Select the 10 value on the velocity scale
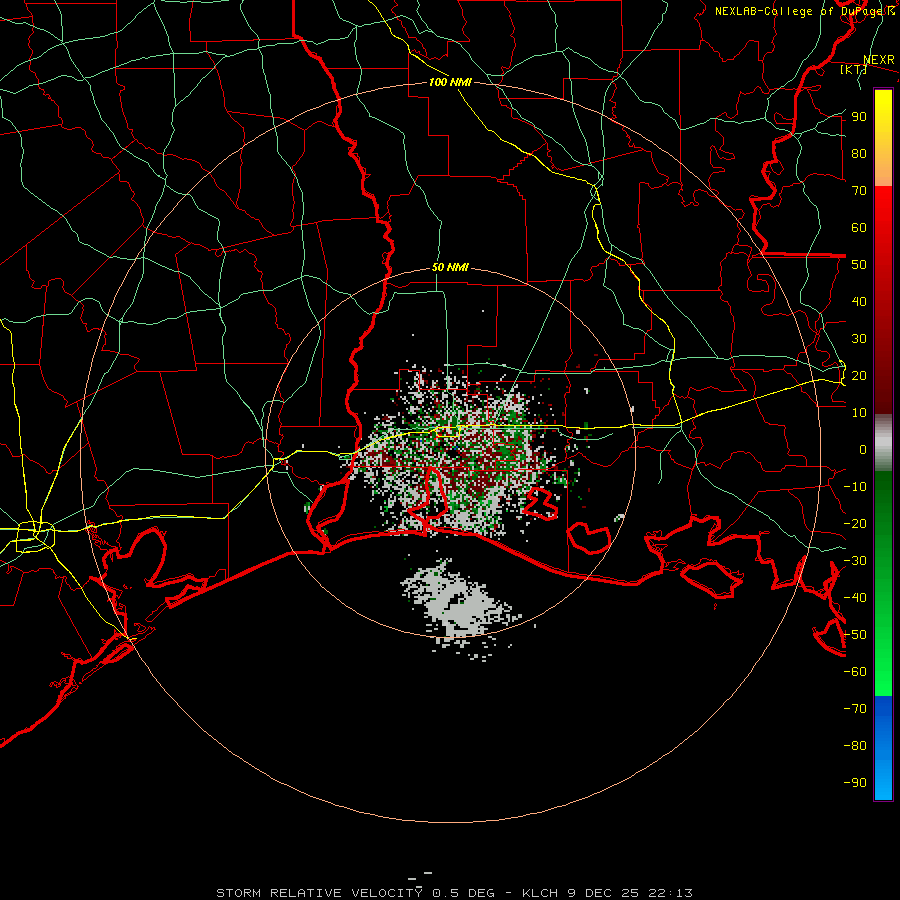900x900 pixels. (859, 413)
